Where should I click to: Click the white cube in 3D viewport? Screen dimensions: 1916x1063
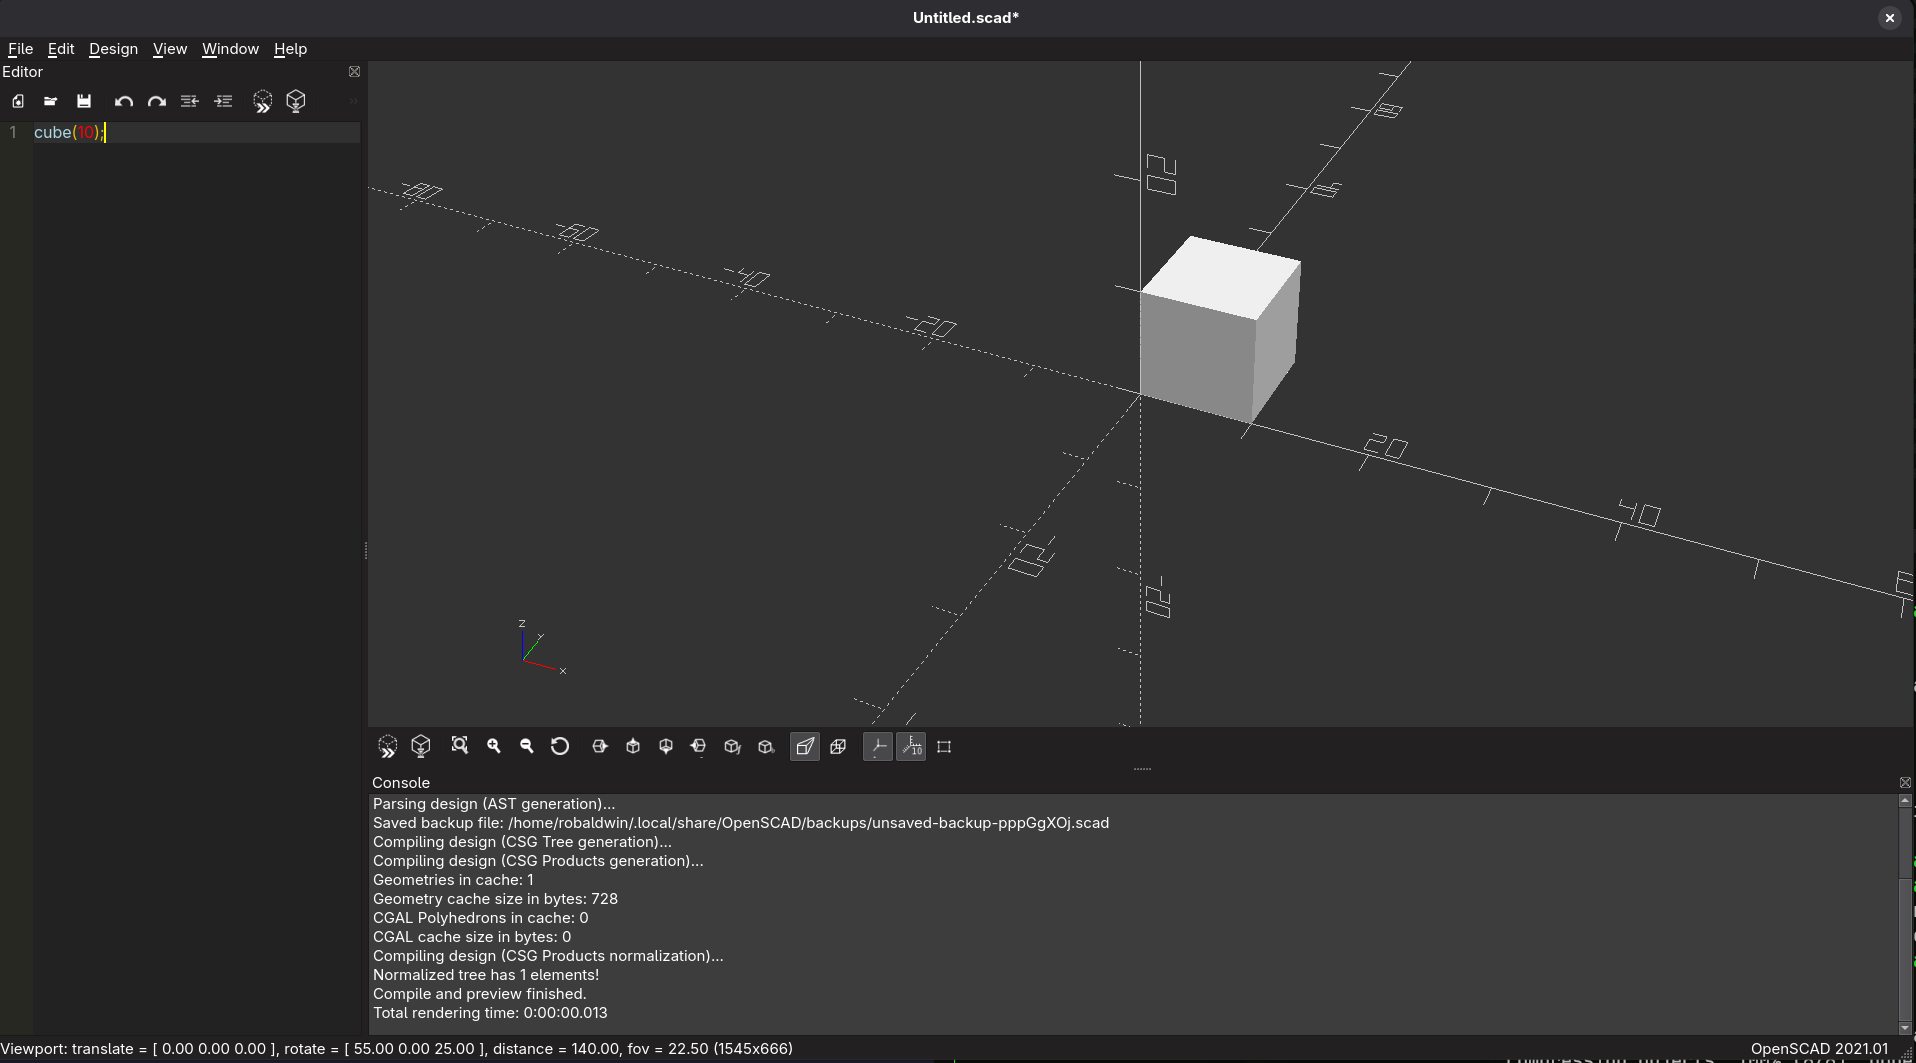click(x=1220, y=330)
